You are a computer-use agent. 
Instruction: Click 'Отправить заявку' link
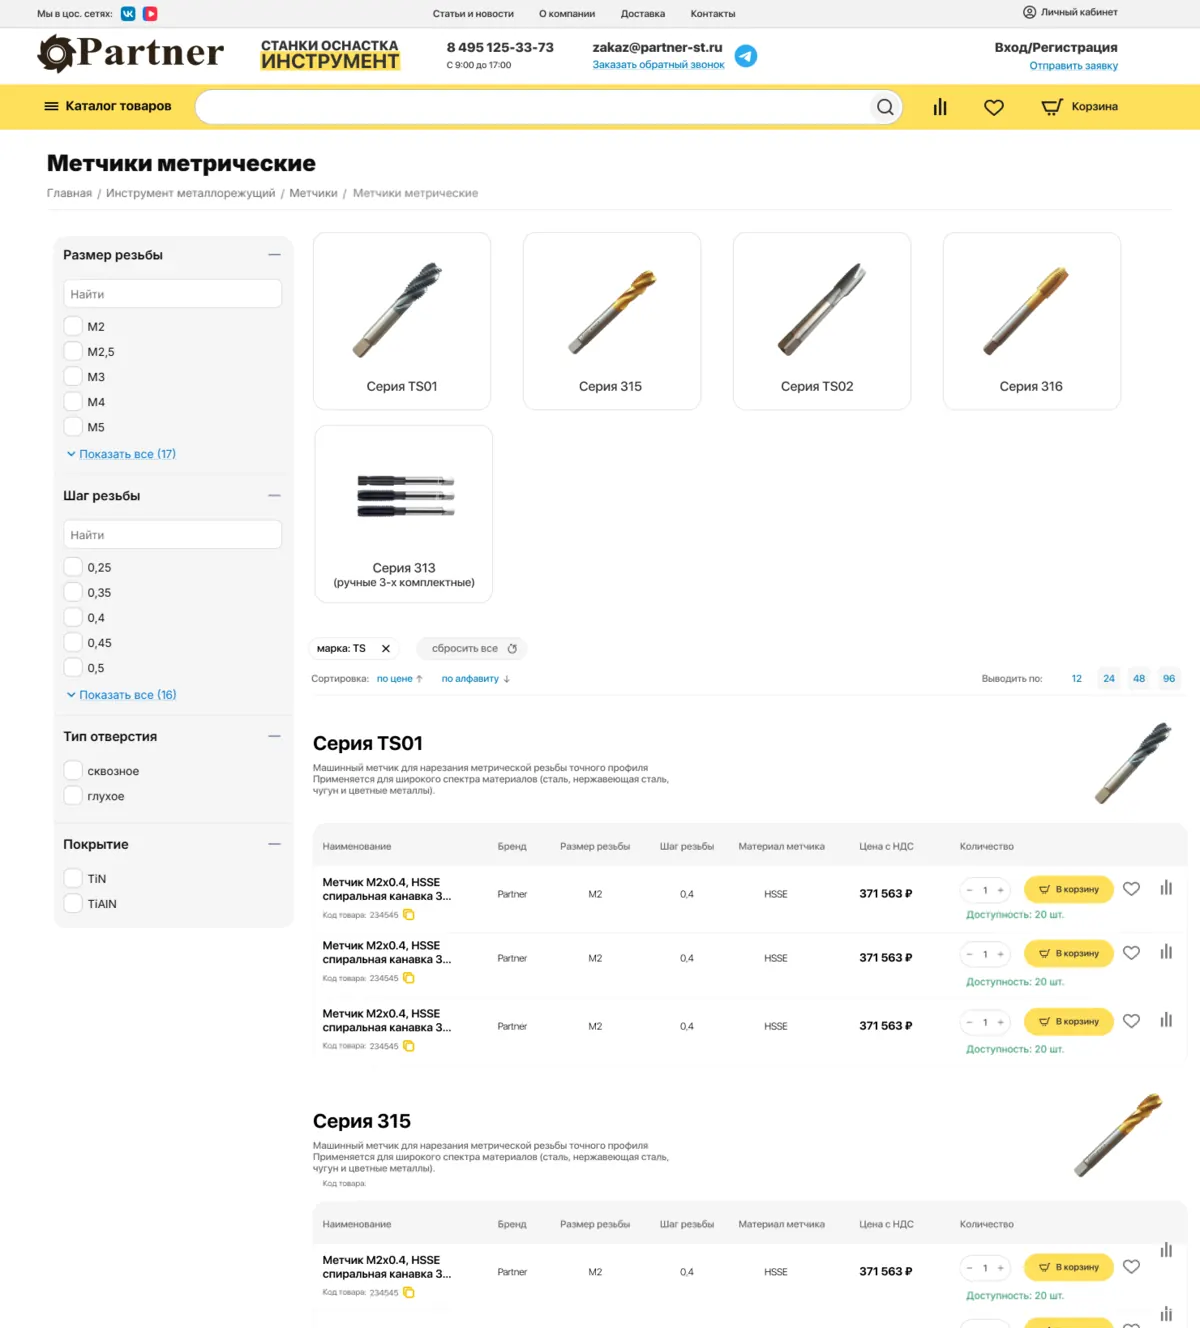(1074, 66)
